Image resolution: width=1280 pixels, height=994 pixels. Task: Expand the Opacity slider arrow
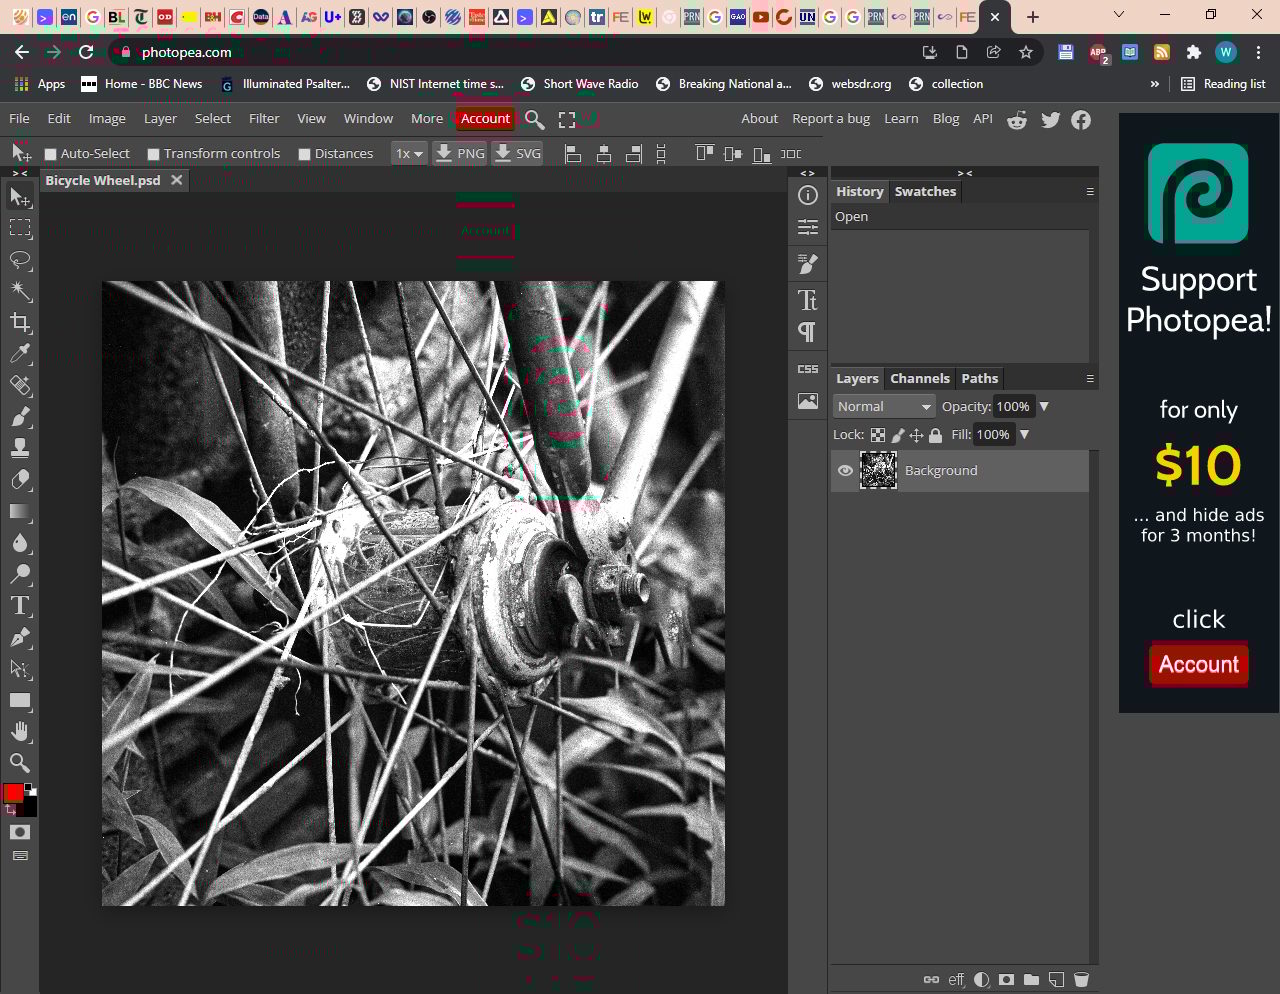coord(1044,407)
